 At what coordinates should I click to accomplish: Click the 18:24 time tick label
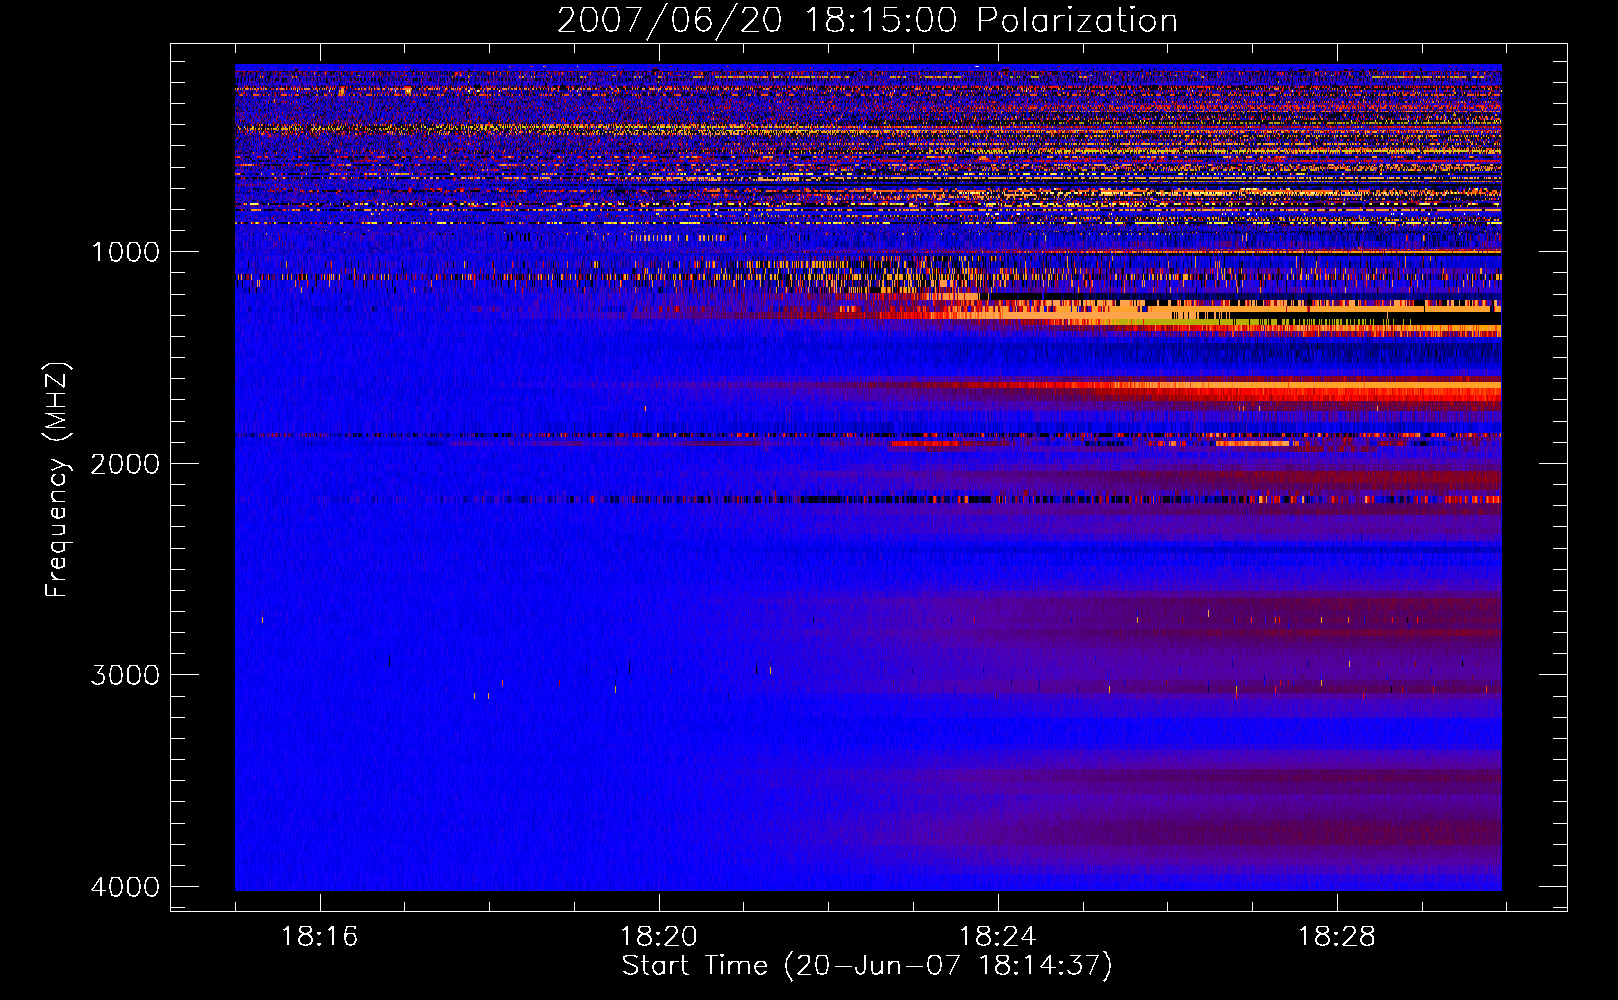998,936
